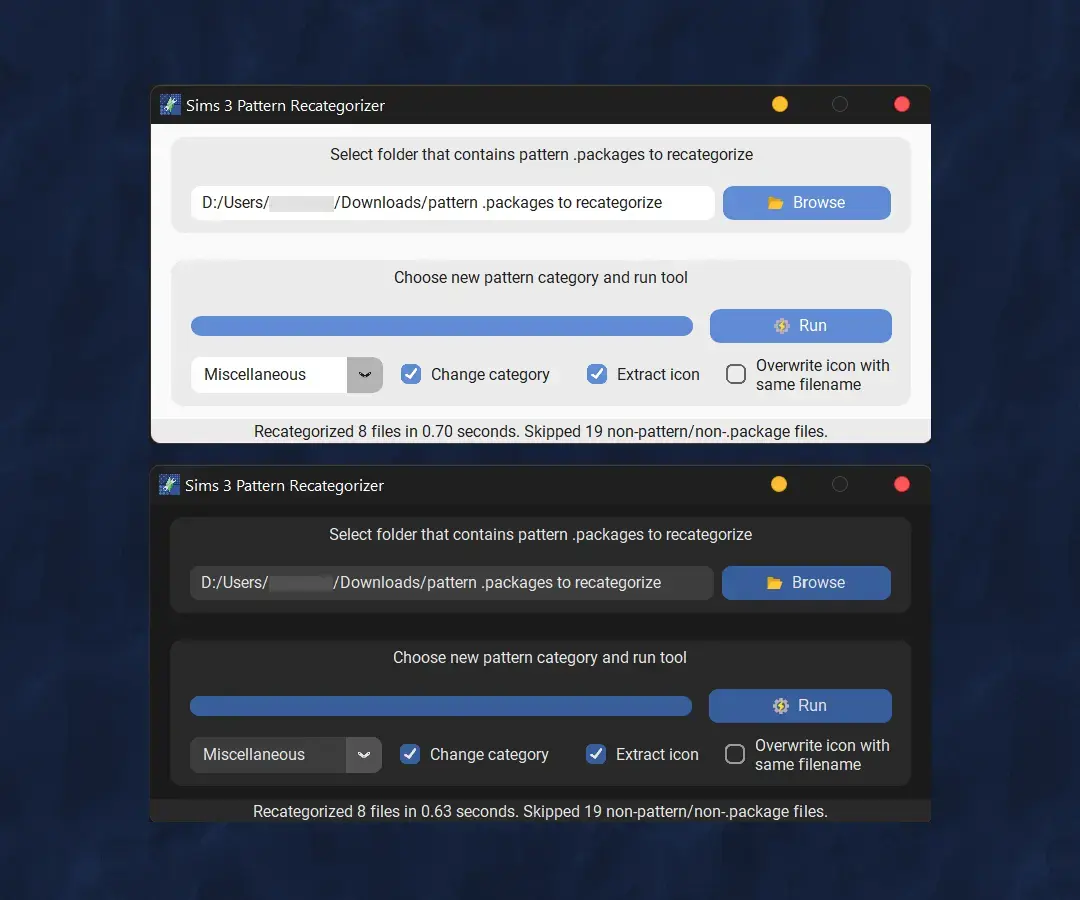Click 'Choose new pattern category' text, dark window
The width and height of the screenshot is (1080, 900).
point(540,658)
